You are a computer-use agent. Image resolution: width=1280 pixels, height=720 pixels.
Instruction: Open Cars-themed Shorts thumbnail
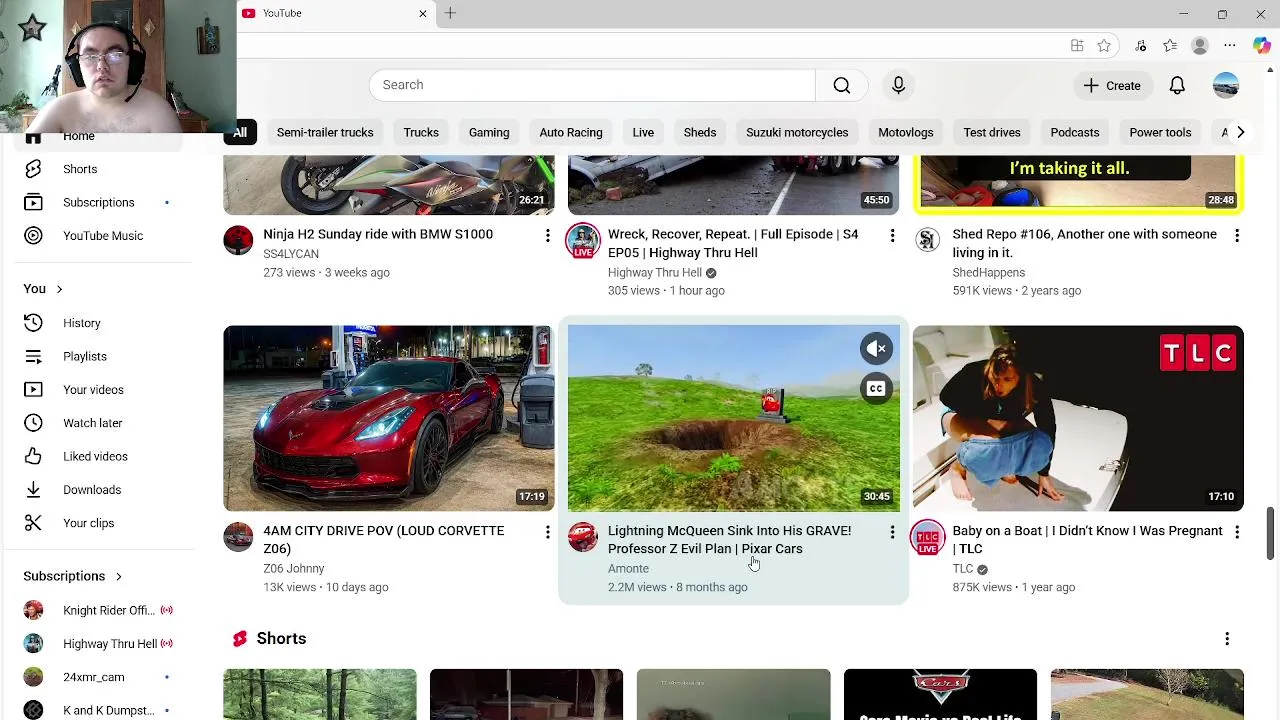pos(940,694)
